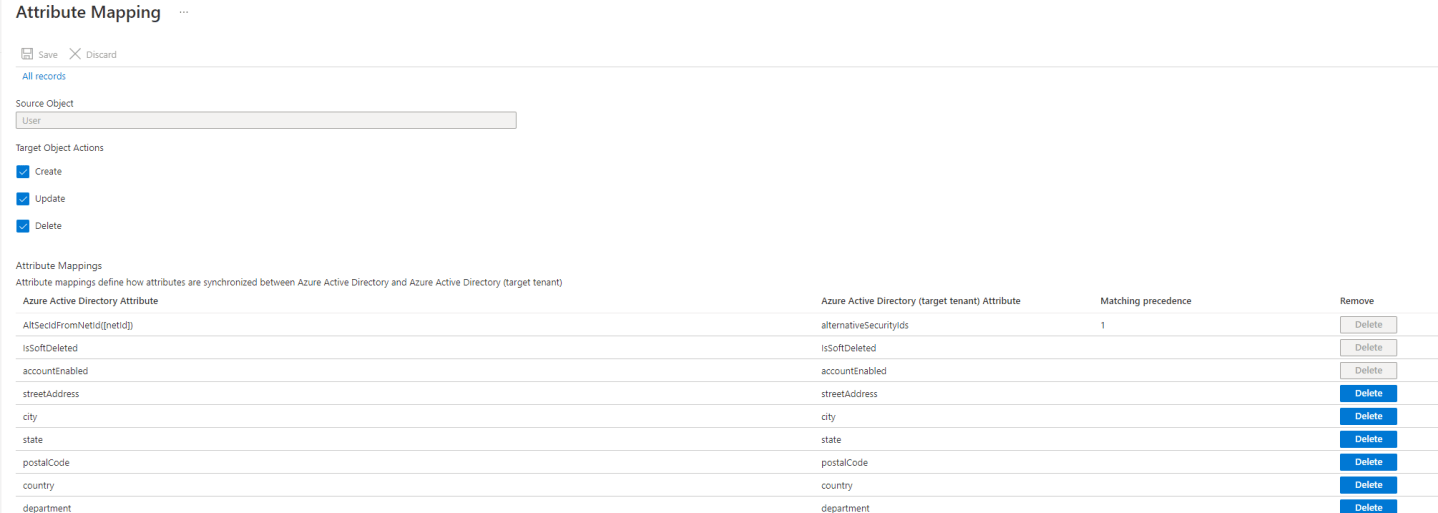Click the Source Object User field
This screenshot has width=1438, height=513.
tap(266, 120)
